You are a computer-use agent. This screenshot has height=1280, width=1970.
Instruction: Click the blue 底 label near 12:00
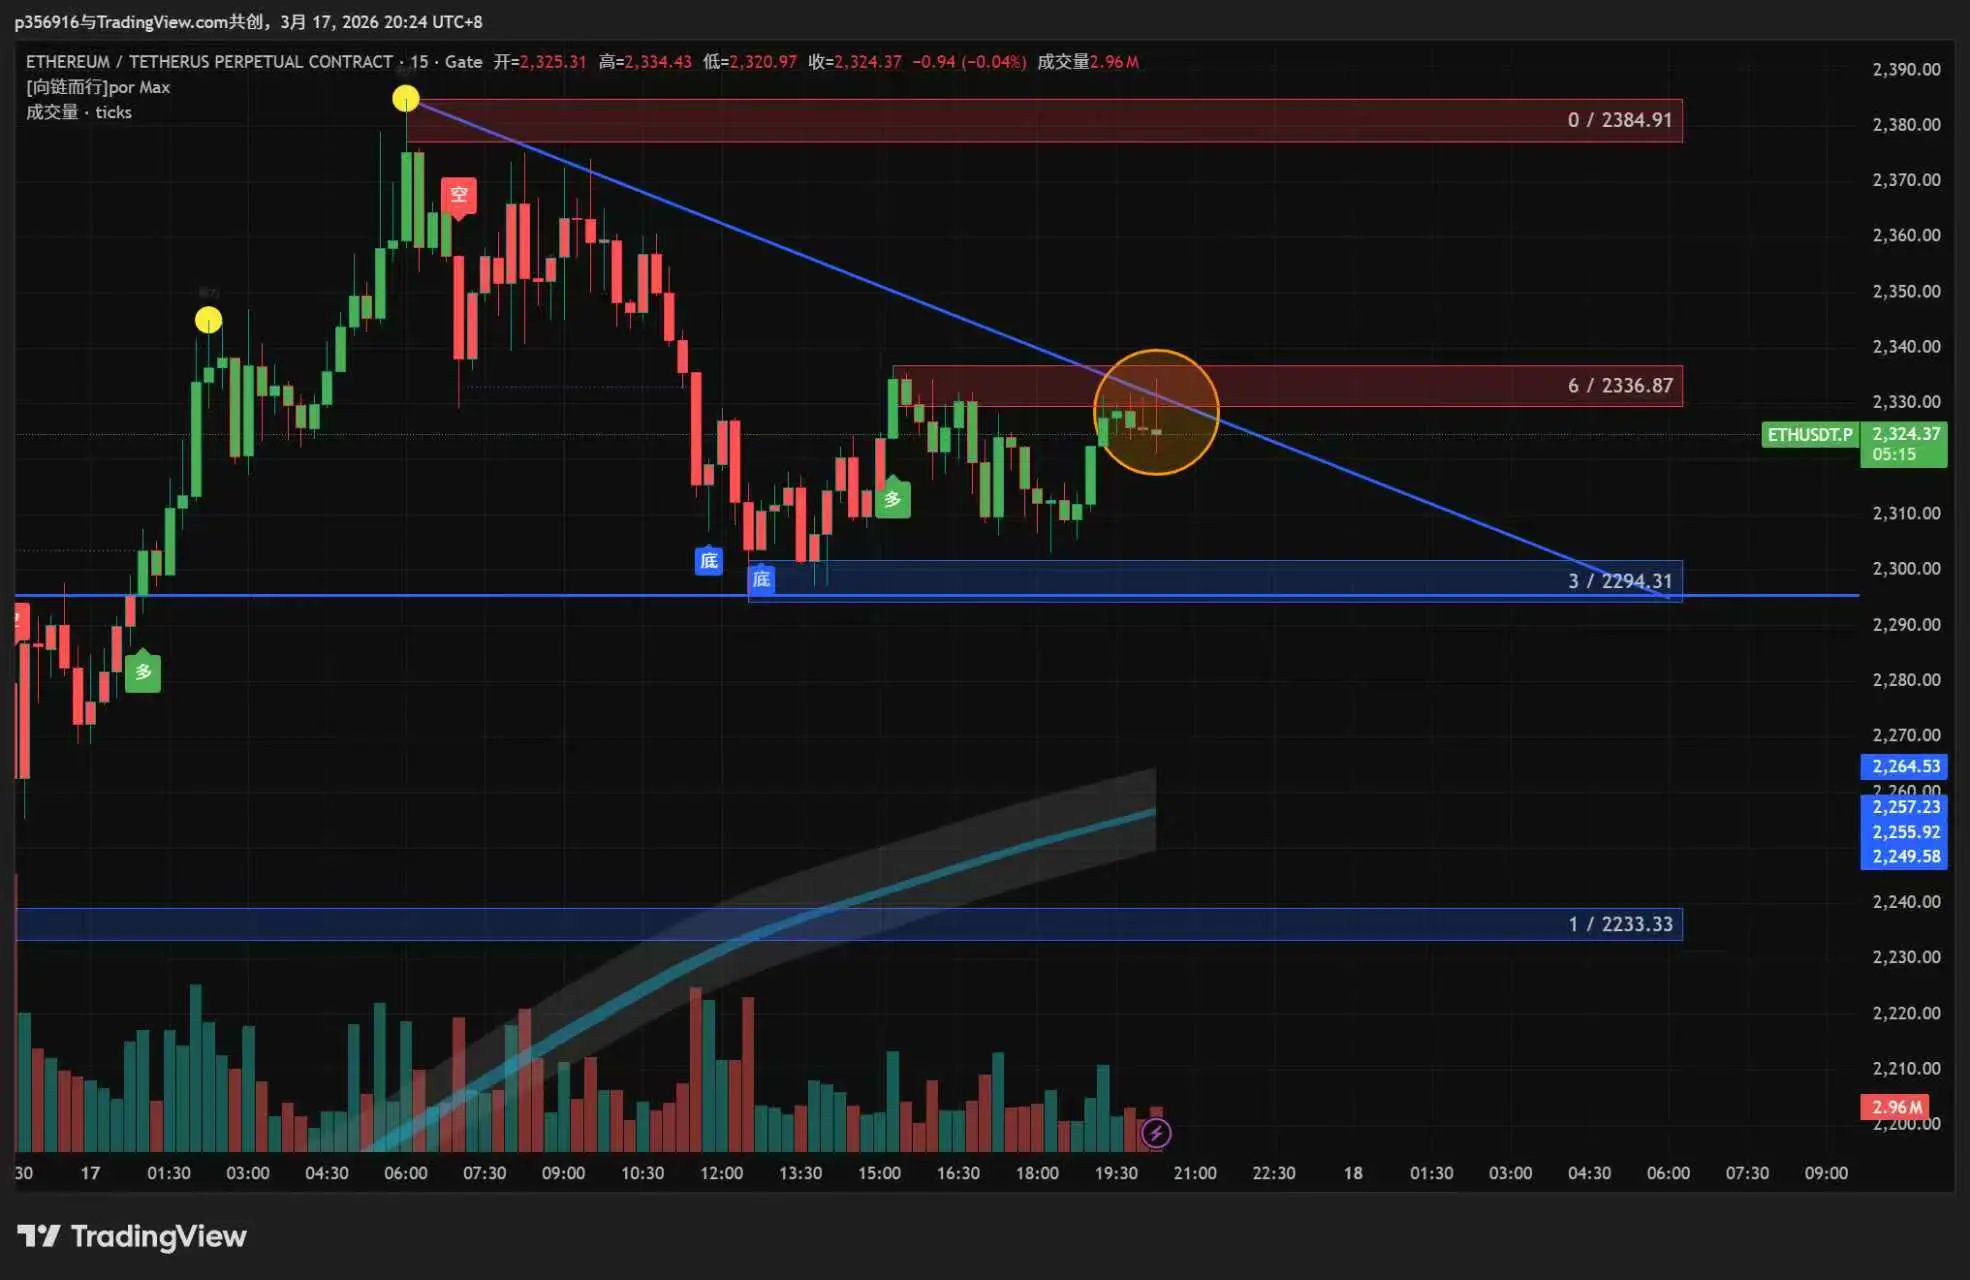coord(708,560)
